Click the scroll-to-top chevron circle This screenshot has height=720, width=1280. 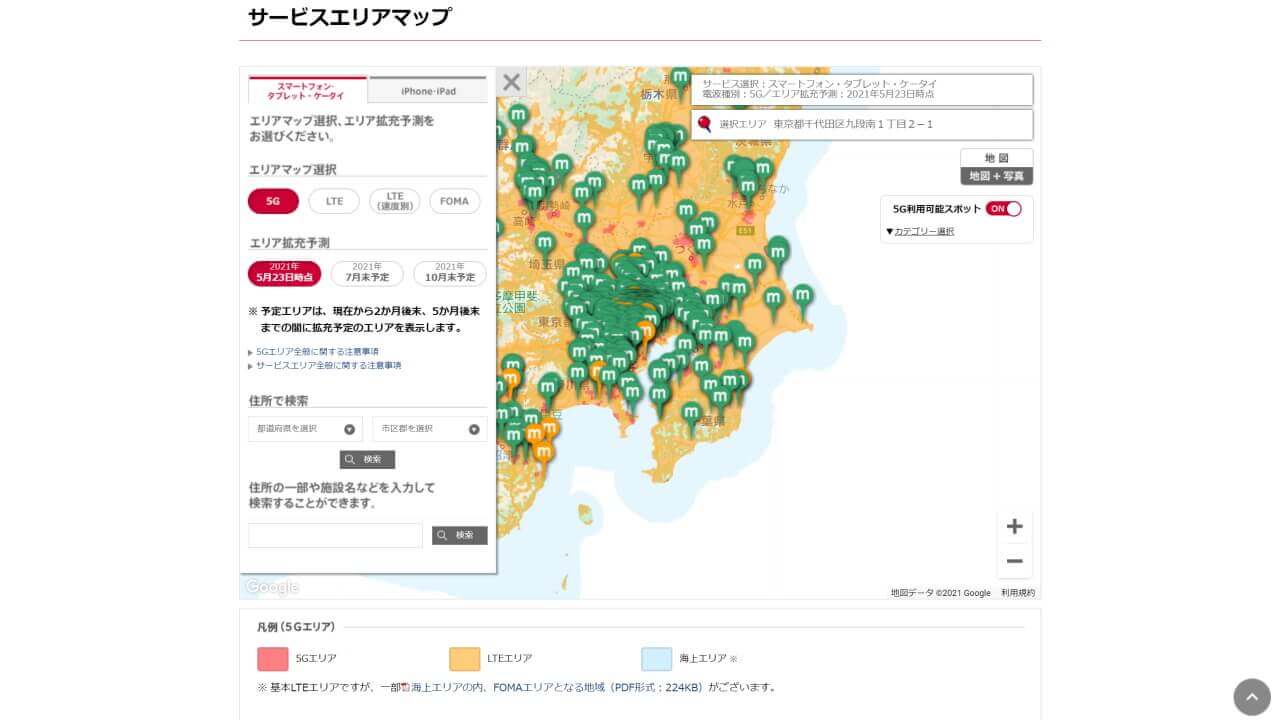(x=1251, y=695)
